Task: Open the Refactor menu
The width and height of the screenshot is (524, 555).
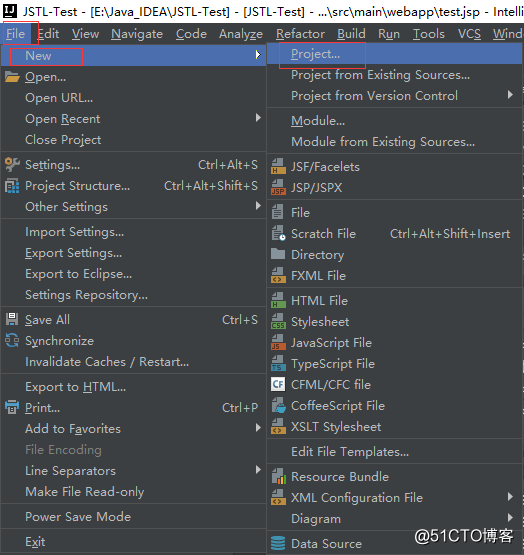Action: 300,34
